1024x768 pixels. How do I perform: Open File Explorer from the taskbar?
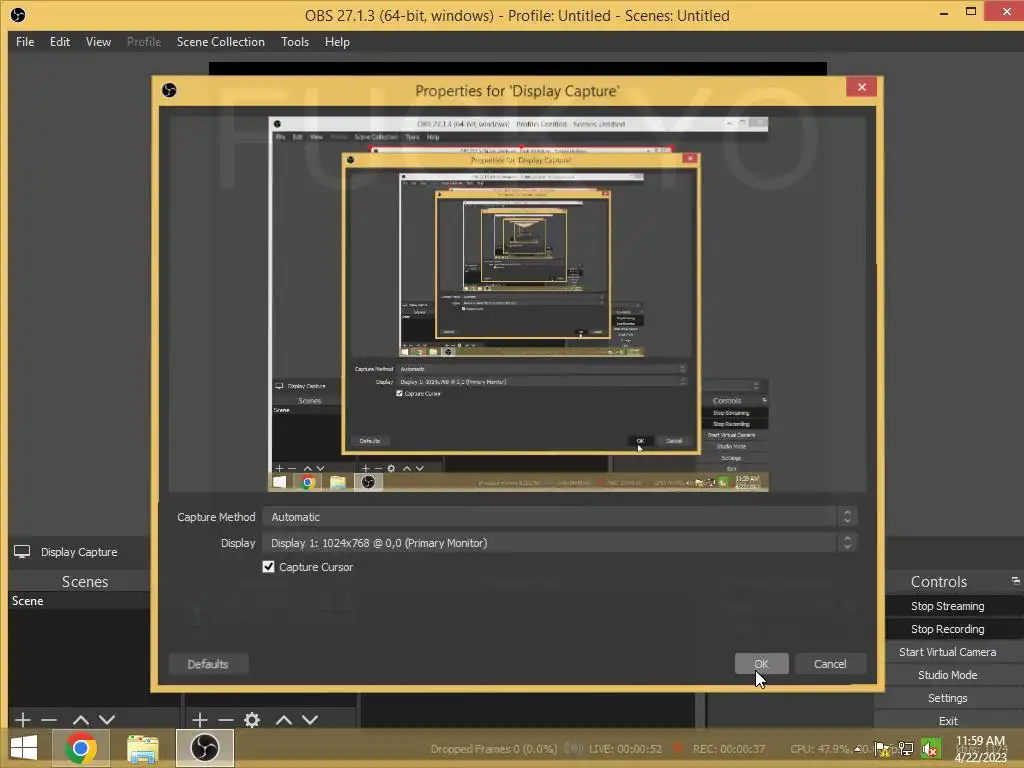pos(142,748)
